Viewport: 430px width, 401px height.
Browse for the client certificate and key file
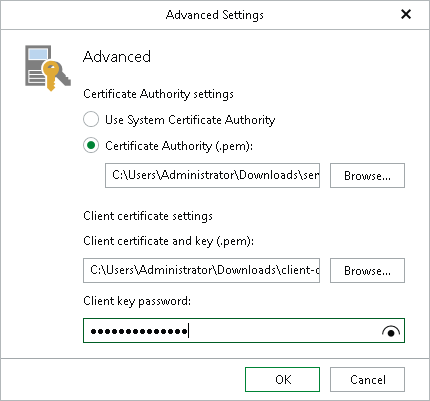point(367,270)
